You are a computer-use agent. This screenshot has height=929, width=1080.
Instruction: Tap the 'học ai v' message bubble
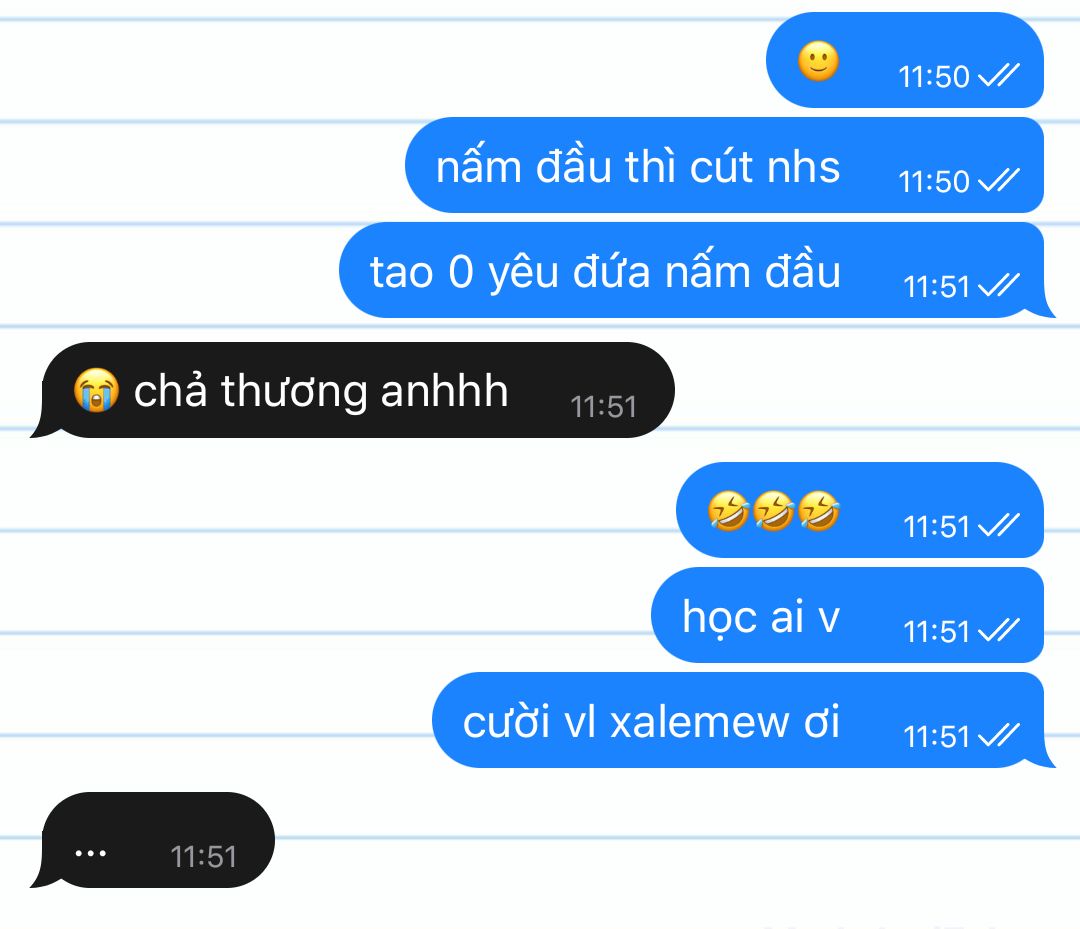pos(847,615)
